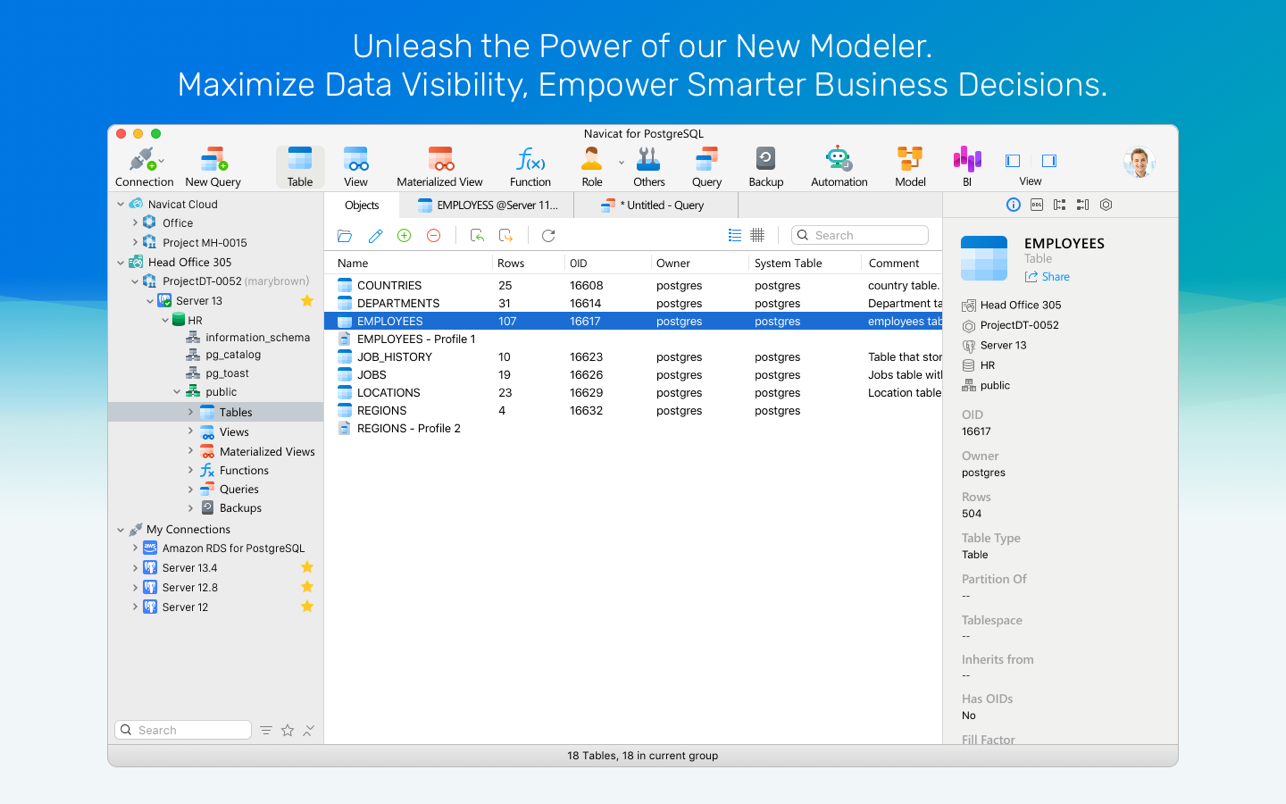Viewport: 1286px width, 804px height.
Task: Open the BI toolbar icon
Action: 967,167
